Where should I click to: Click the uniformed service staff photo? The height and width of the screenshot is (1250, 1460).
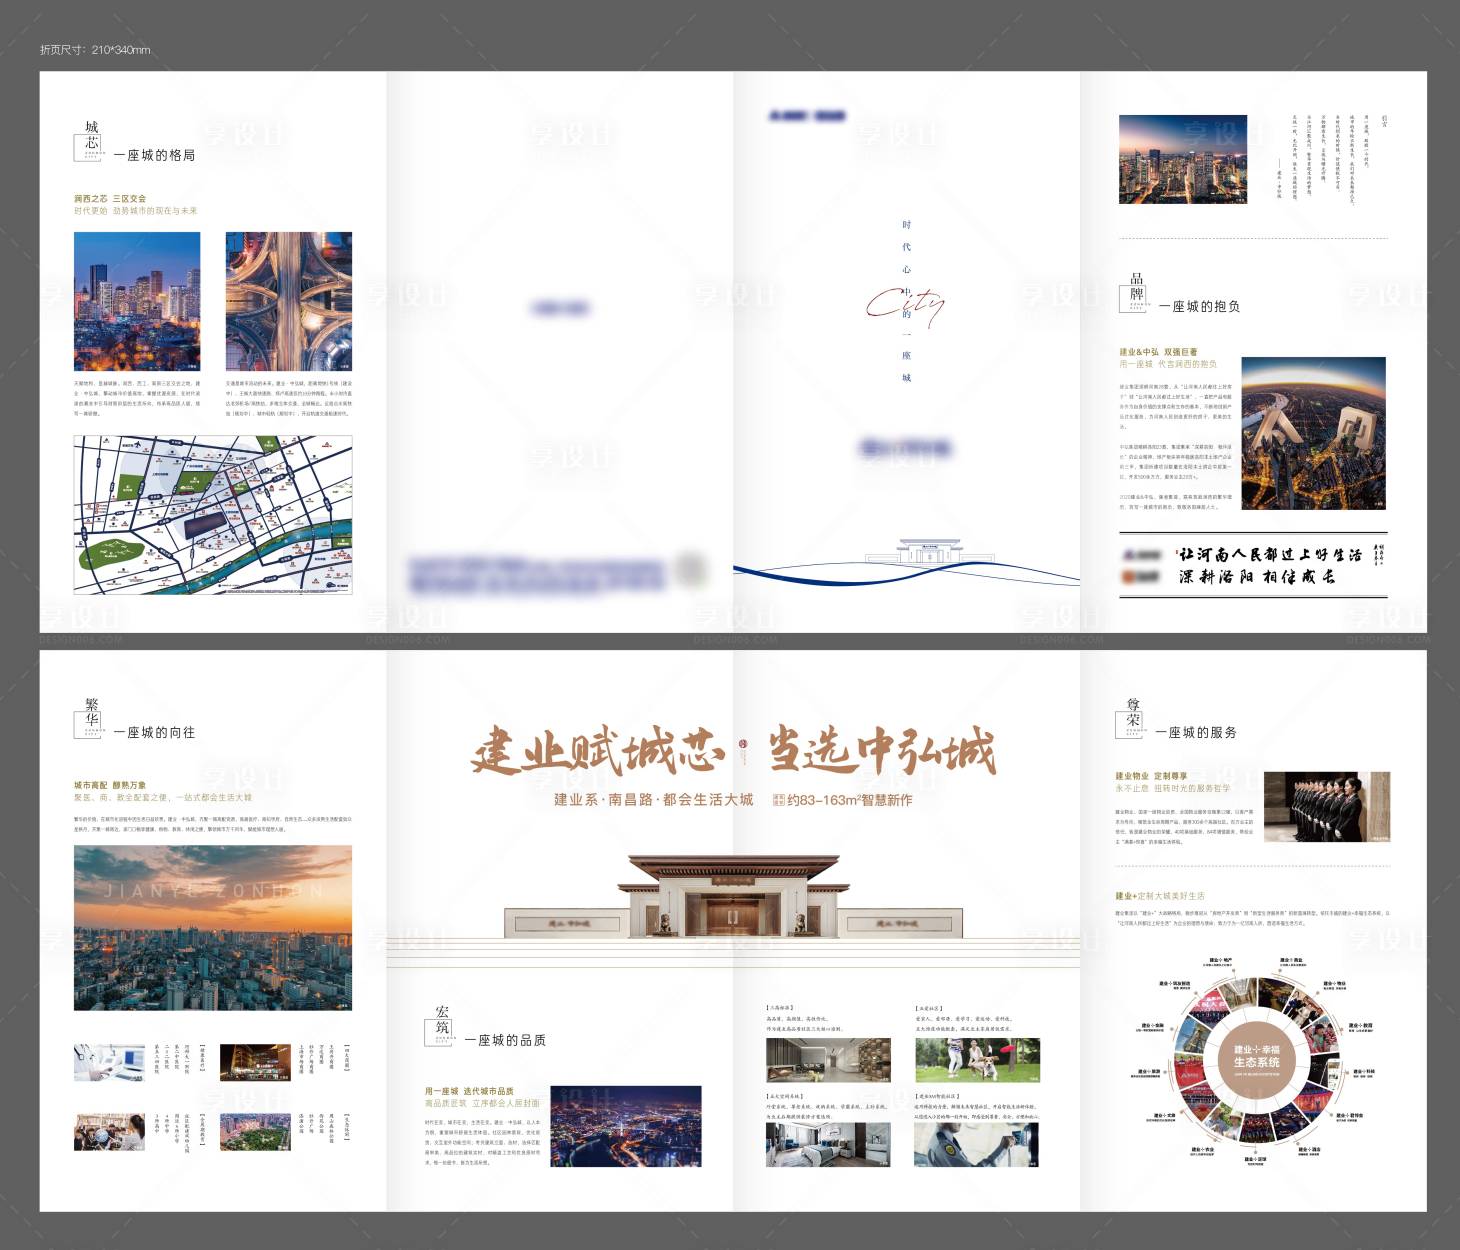[x=1327, y=809]
